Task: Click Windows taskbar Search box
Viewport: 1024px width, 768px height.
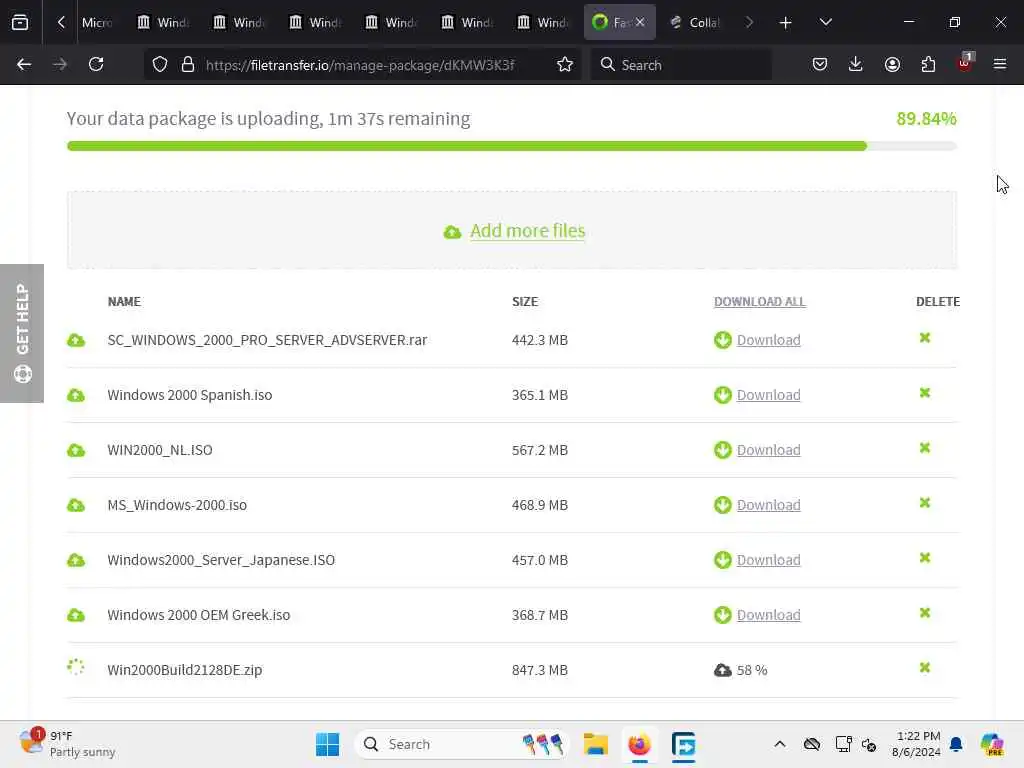Action: (x=461, y=744)
